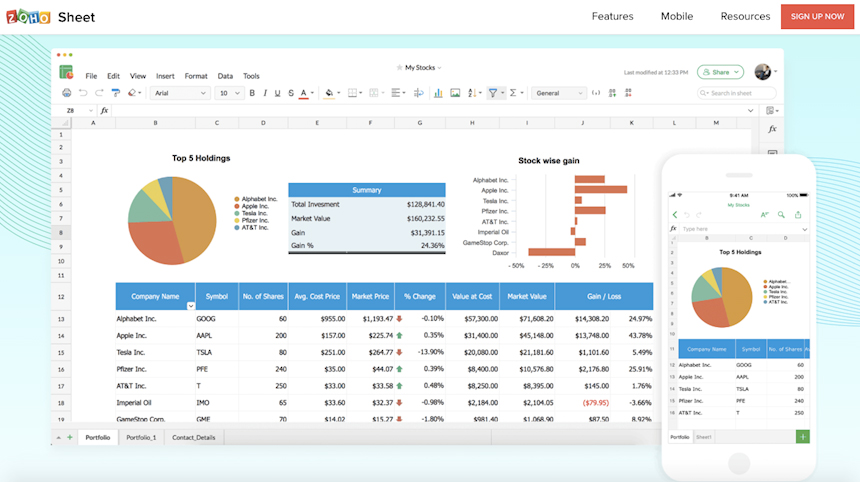Screen dimensions: 860x482
Task: Click the insert image icon
Action: click(x=455, y=93)
